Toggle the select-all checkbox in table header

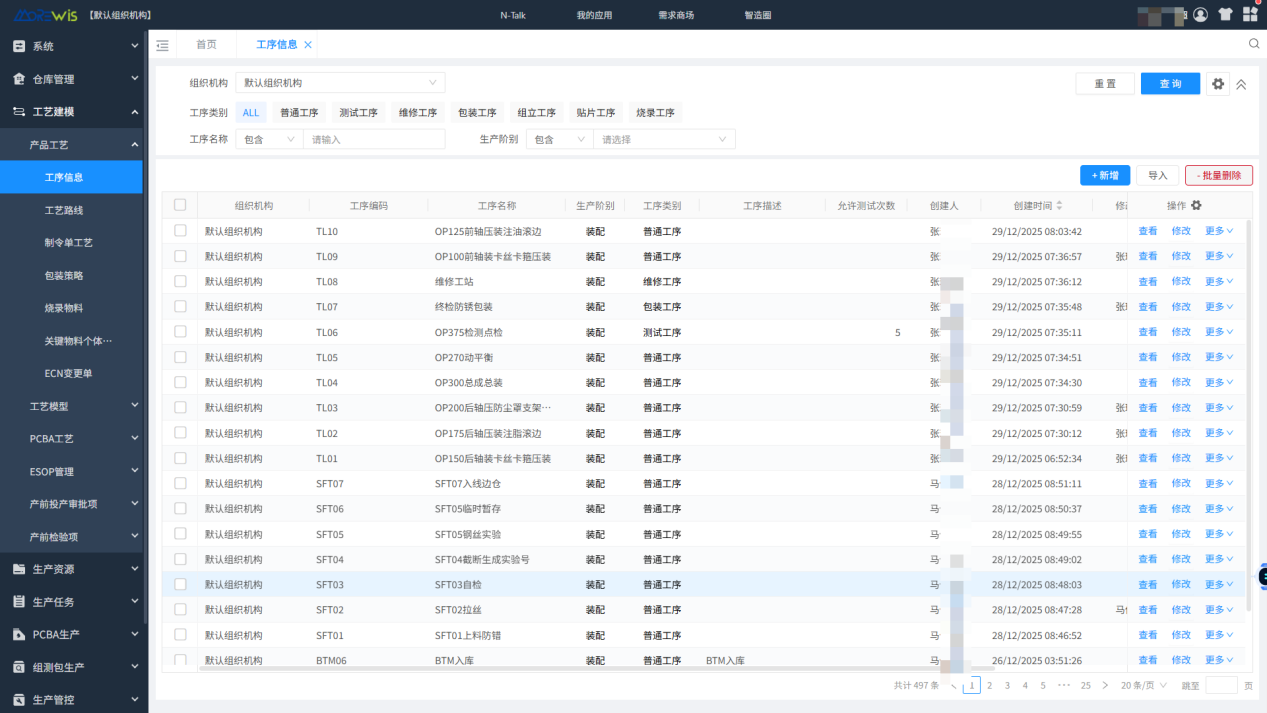[x=180, y=205]
